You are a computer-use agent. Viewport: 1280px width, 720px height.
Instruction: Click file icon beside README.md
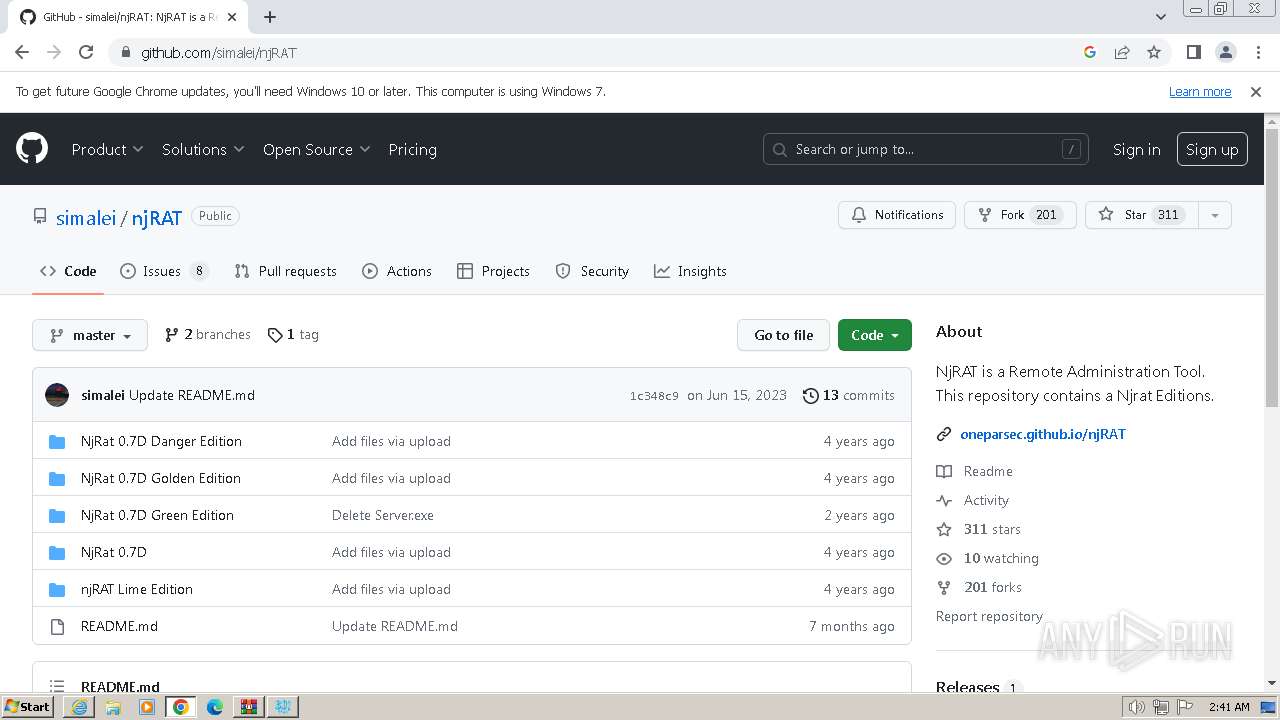point(57,626)
